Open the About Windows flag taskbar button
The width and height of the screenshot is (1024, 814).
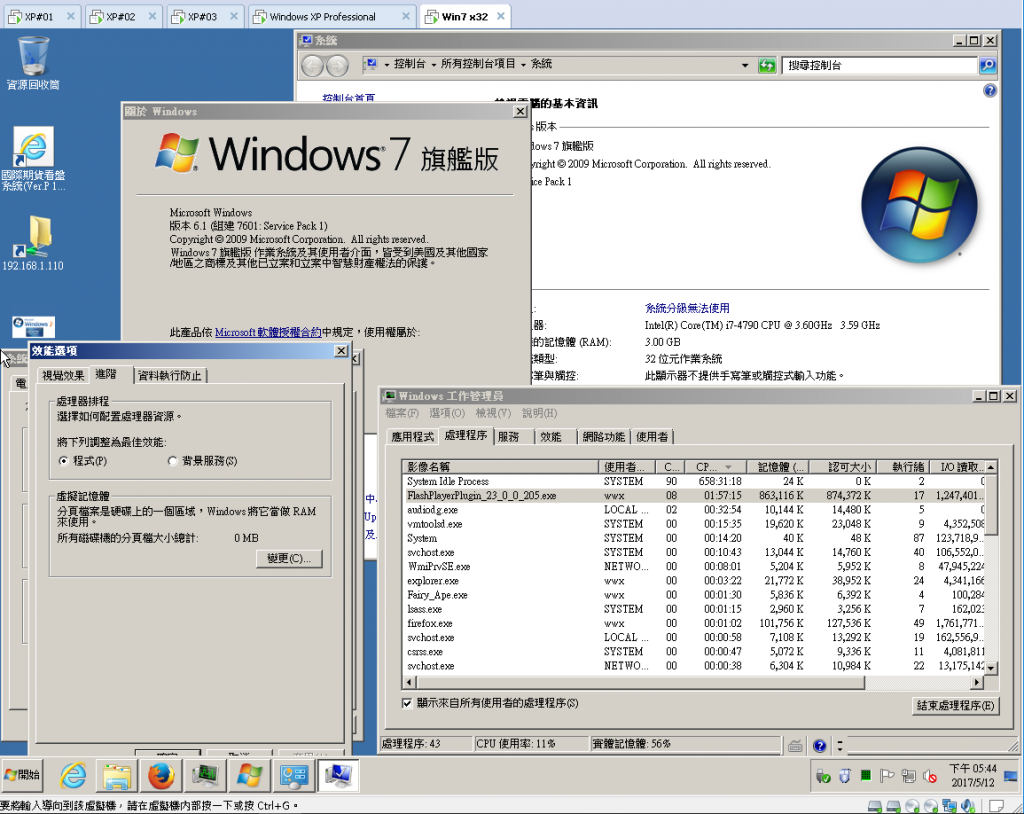(x=249, y=775)
